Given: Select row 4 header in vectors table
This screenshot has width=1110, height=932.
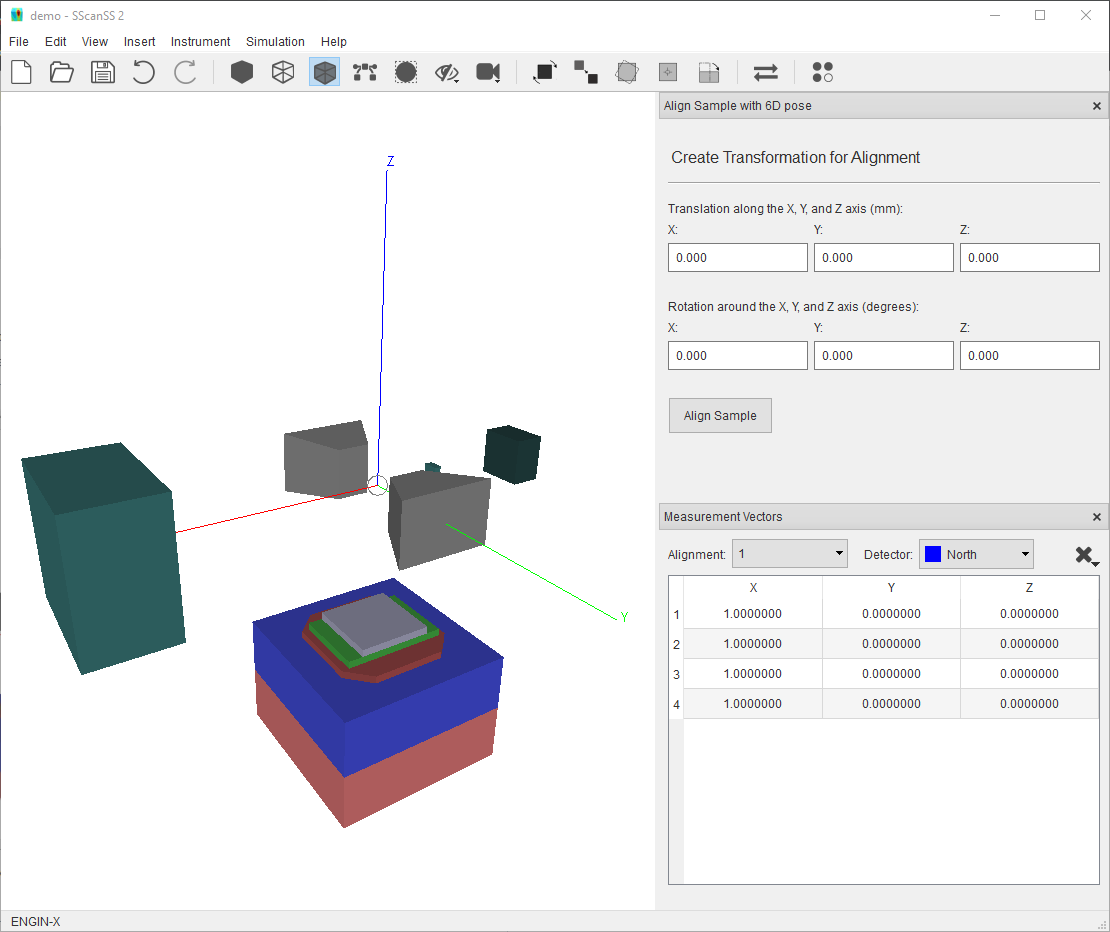Looking at the screenshot, I should pyautogui.click(x=676, y=704).
